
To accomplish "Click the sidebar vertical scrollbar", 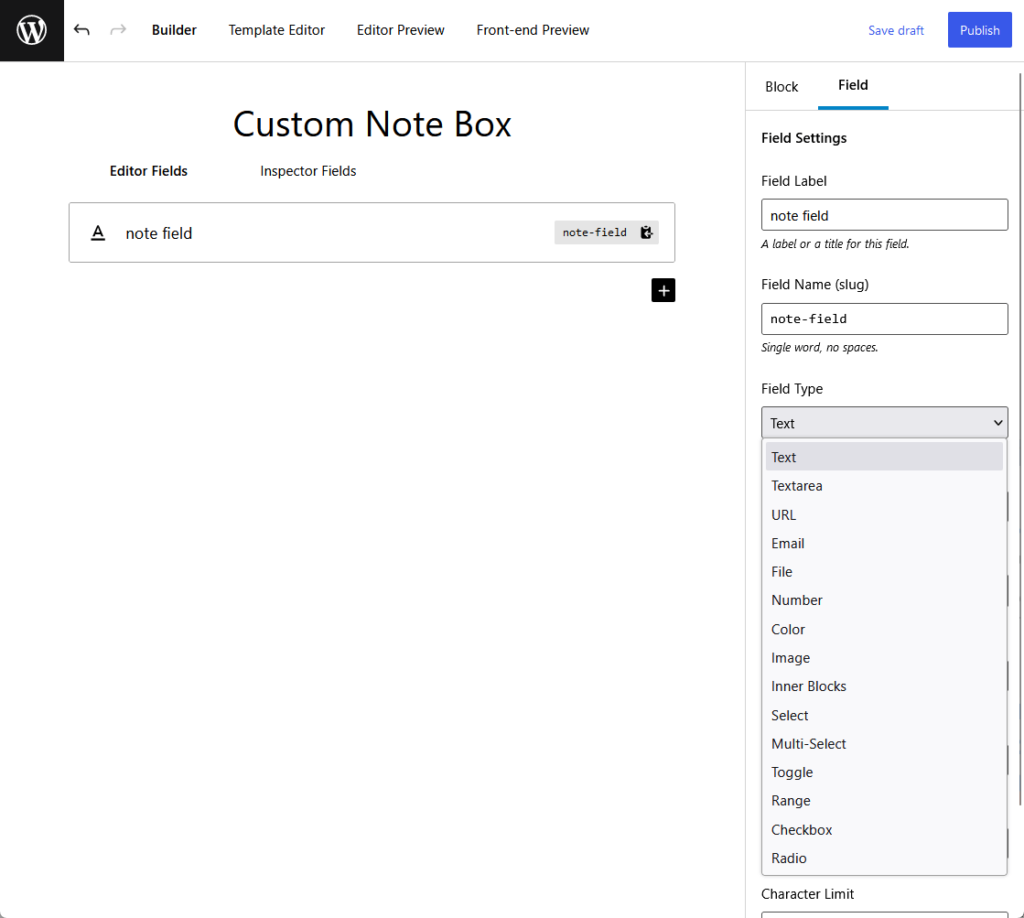I will [x=1021, y=437].
